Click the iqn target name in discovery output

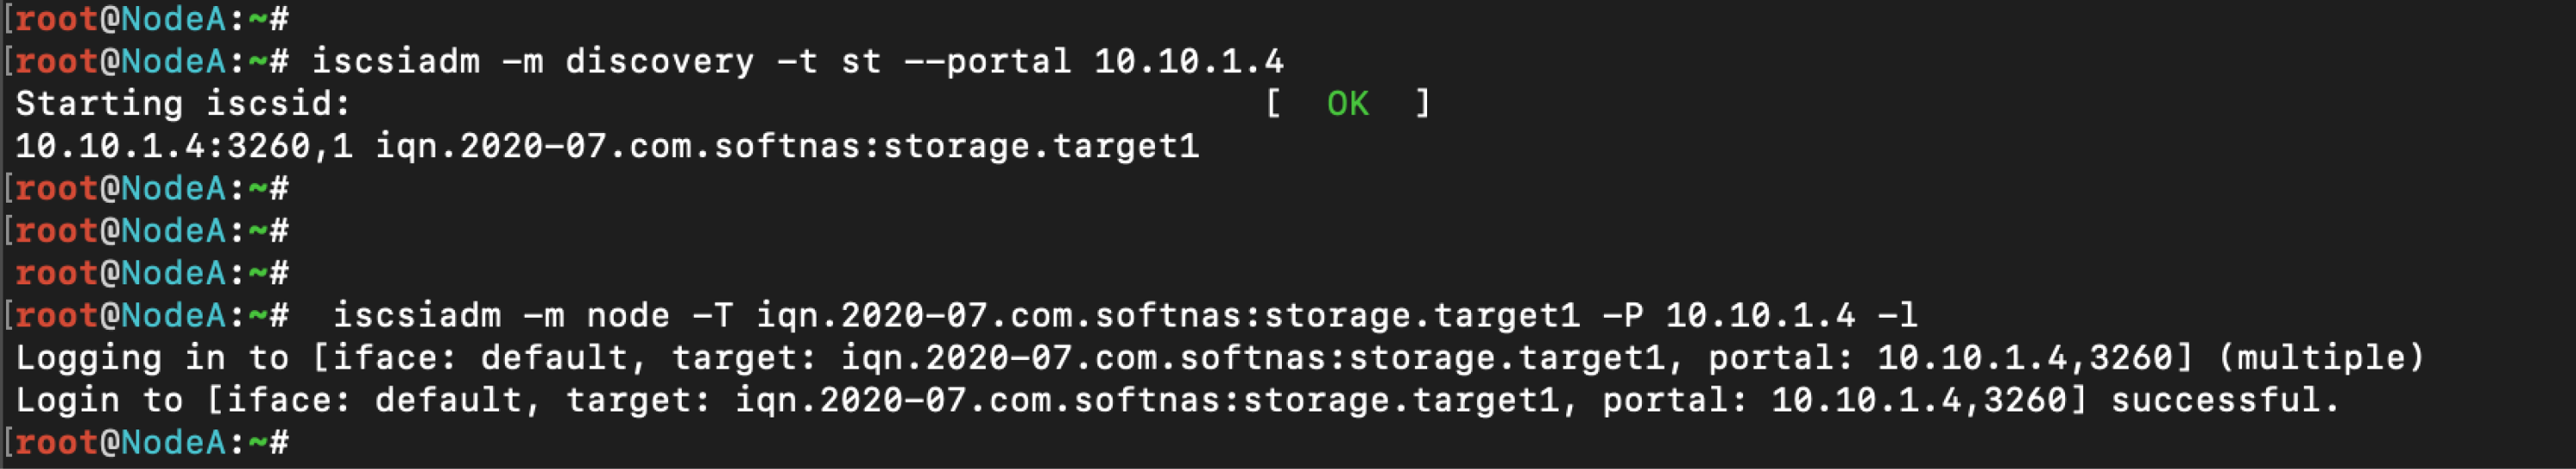786,146
